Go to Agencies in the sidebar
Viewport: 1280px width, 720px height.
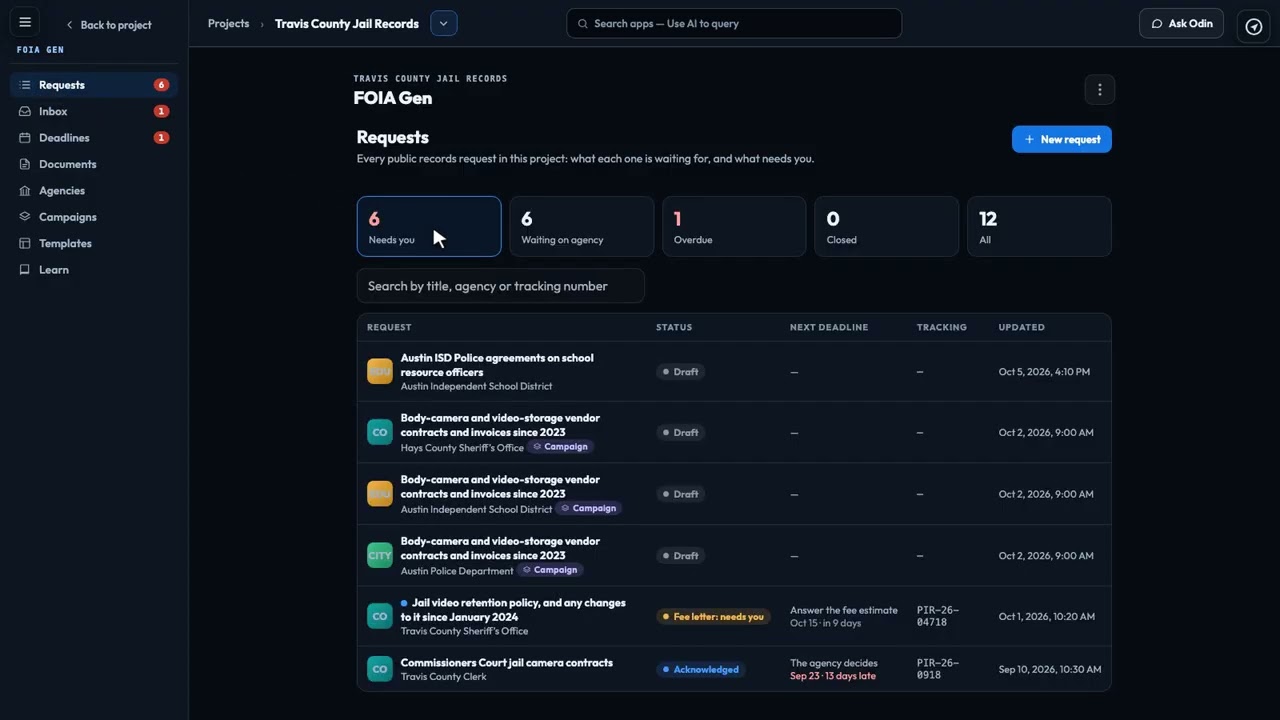point(94,190)
